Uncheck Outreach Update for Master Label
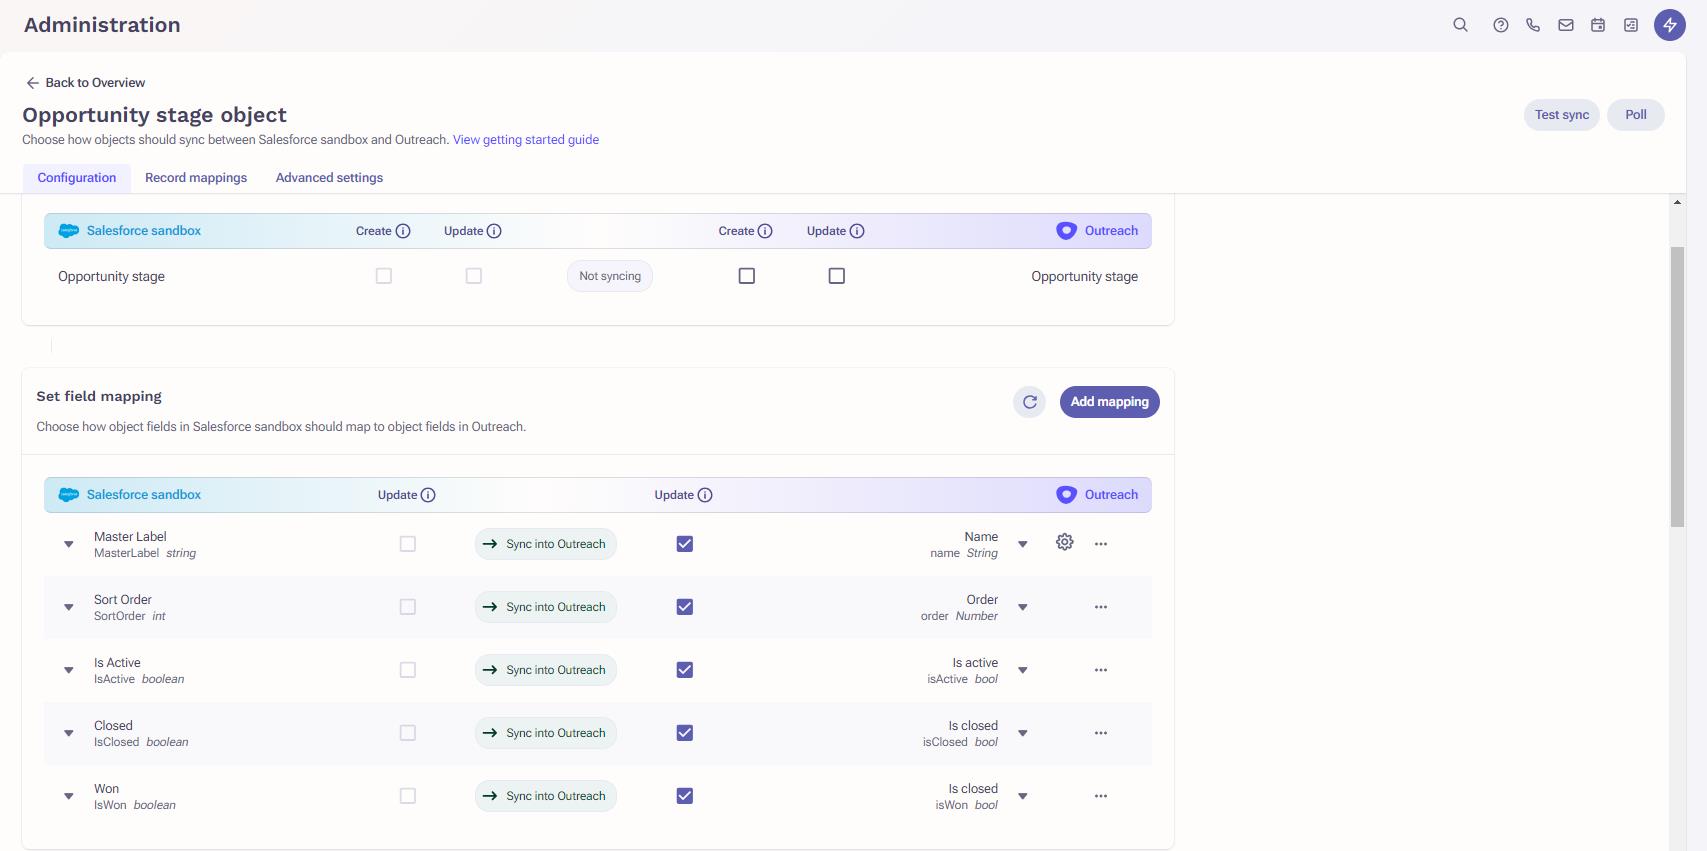 684,544
